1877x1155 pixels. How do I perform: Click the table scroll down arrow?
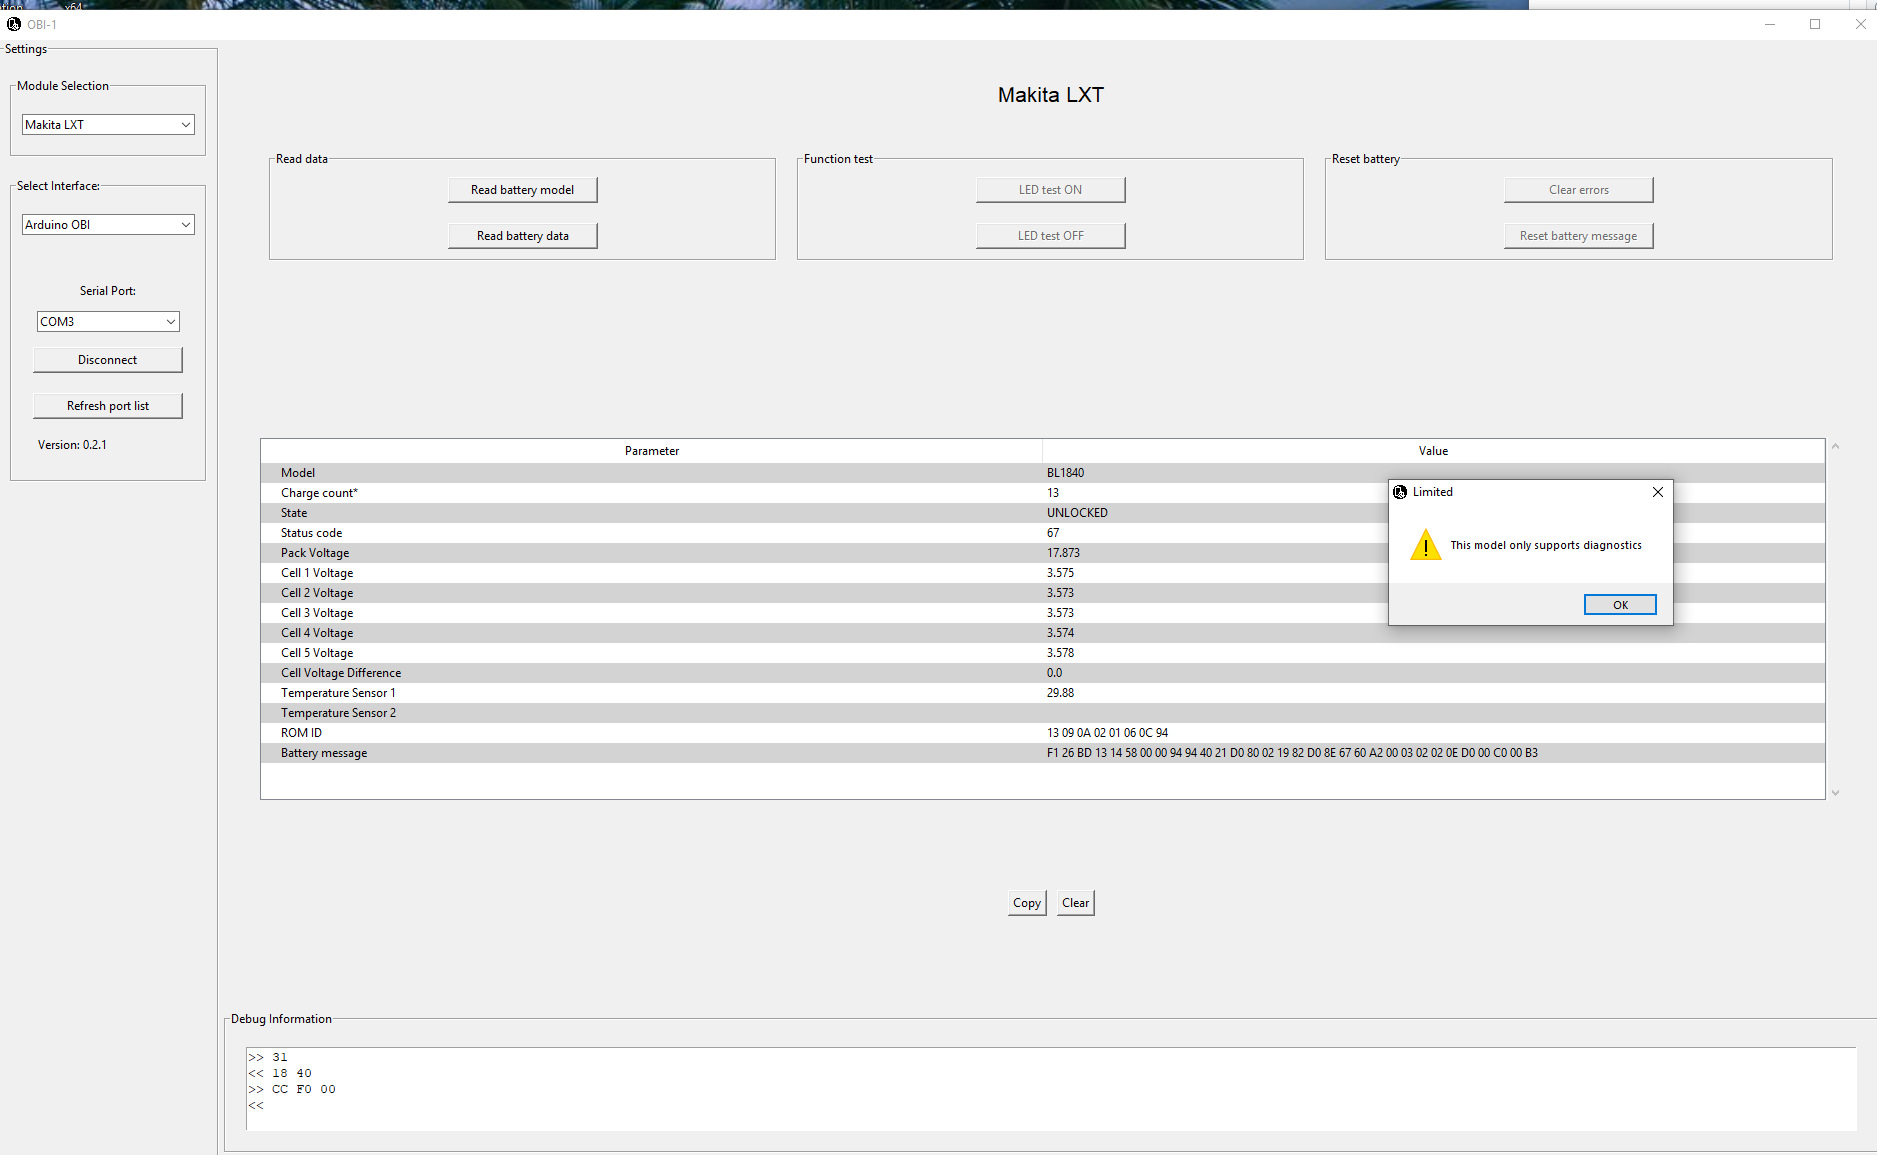(x=1835, y=792)
